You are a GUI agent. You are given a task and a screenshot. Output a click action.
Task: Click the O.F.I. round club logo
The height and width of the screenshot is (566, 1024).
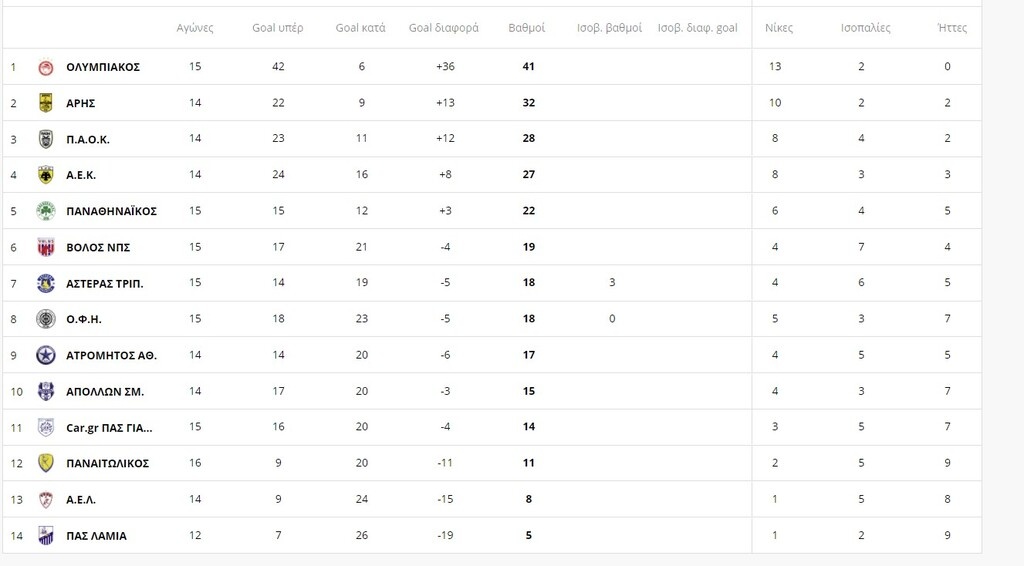(x=46, y=319)
